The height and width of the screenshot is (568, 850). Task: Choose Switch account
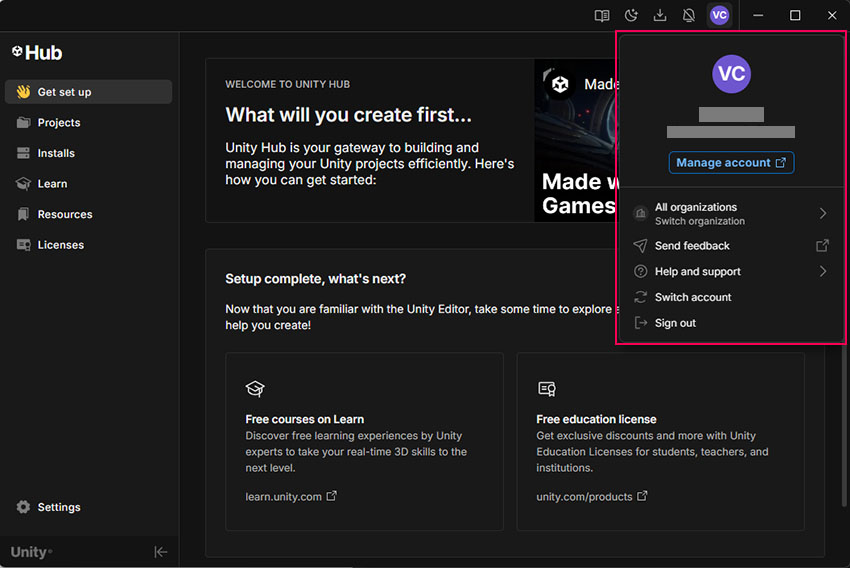731,297
